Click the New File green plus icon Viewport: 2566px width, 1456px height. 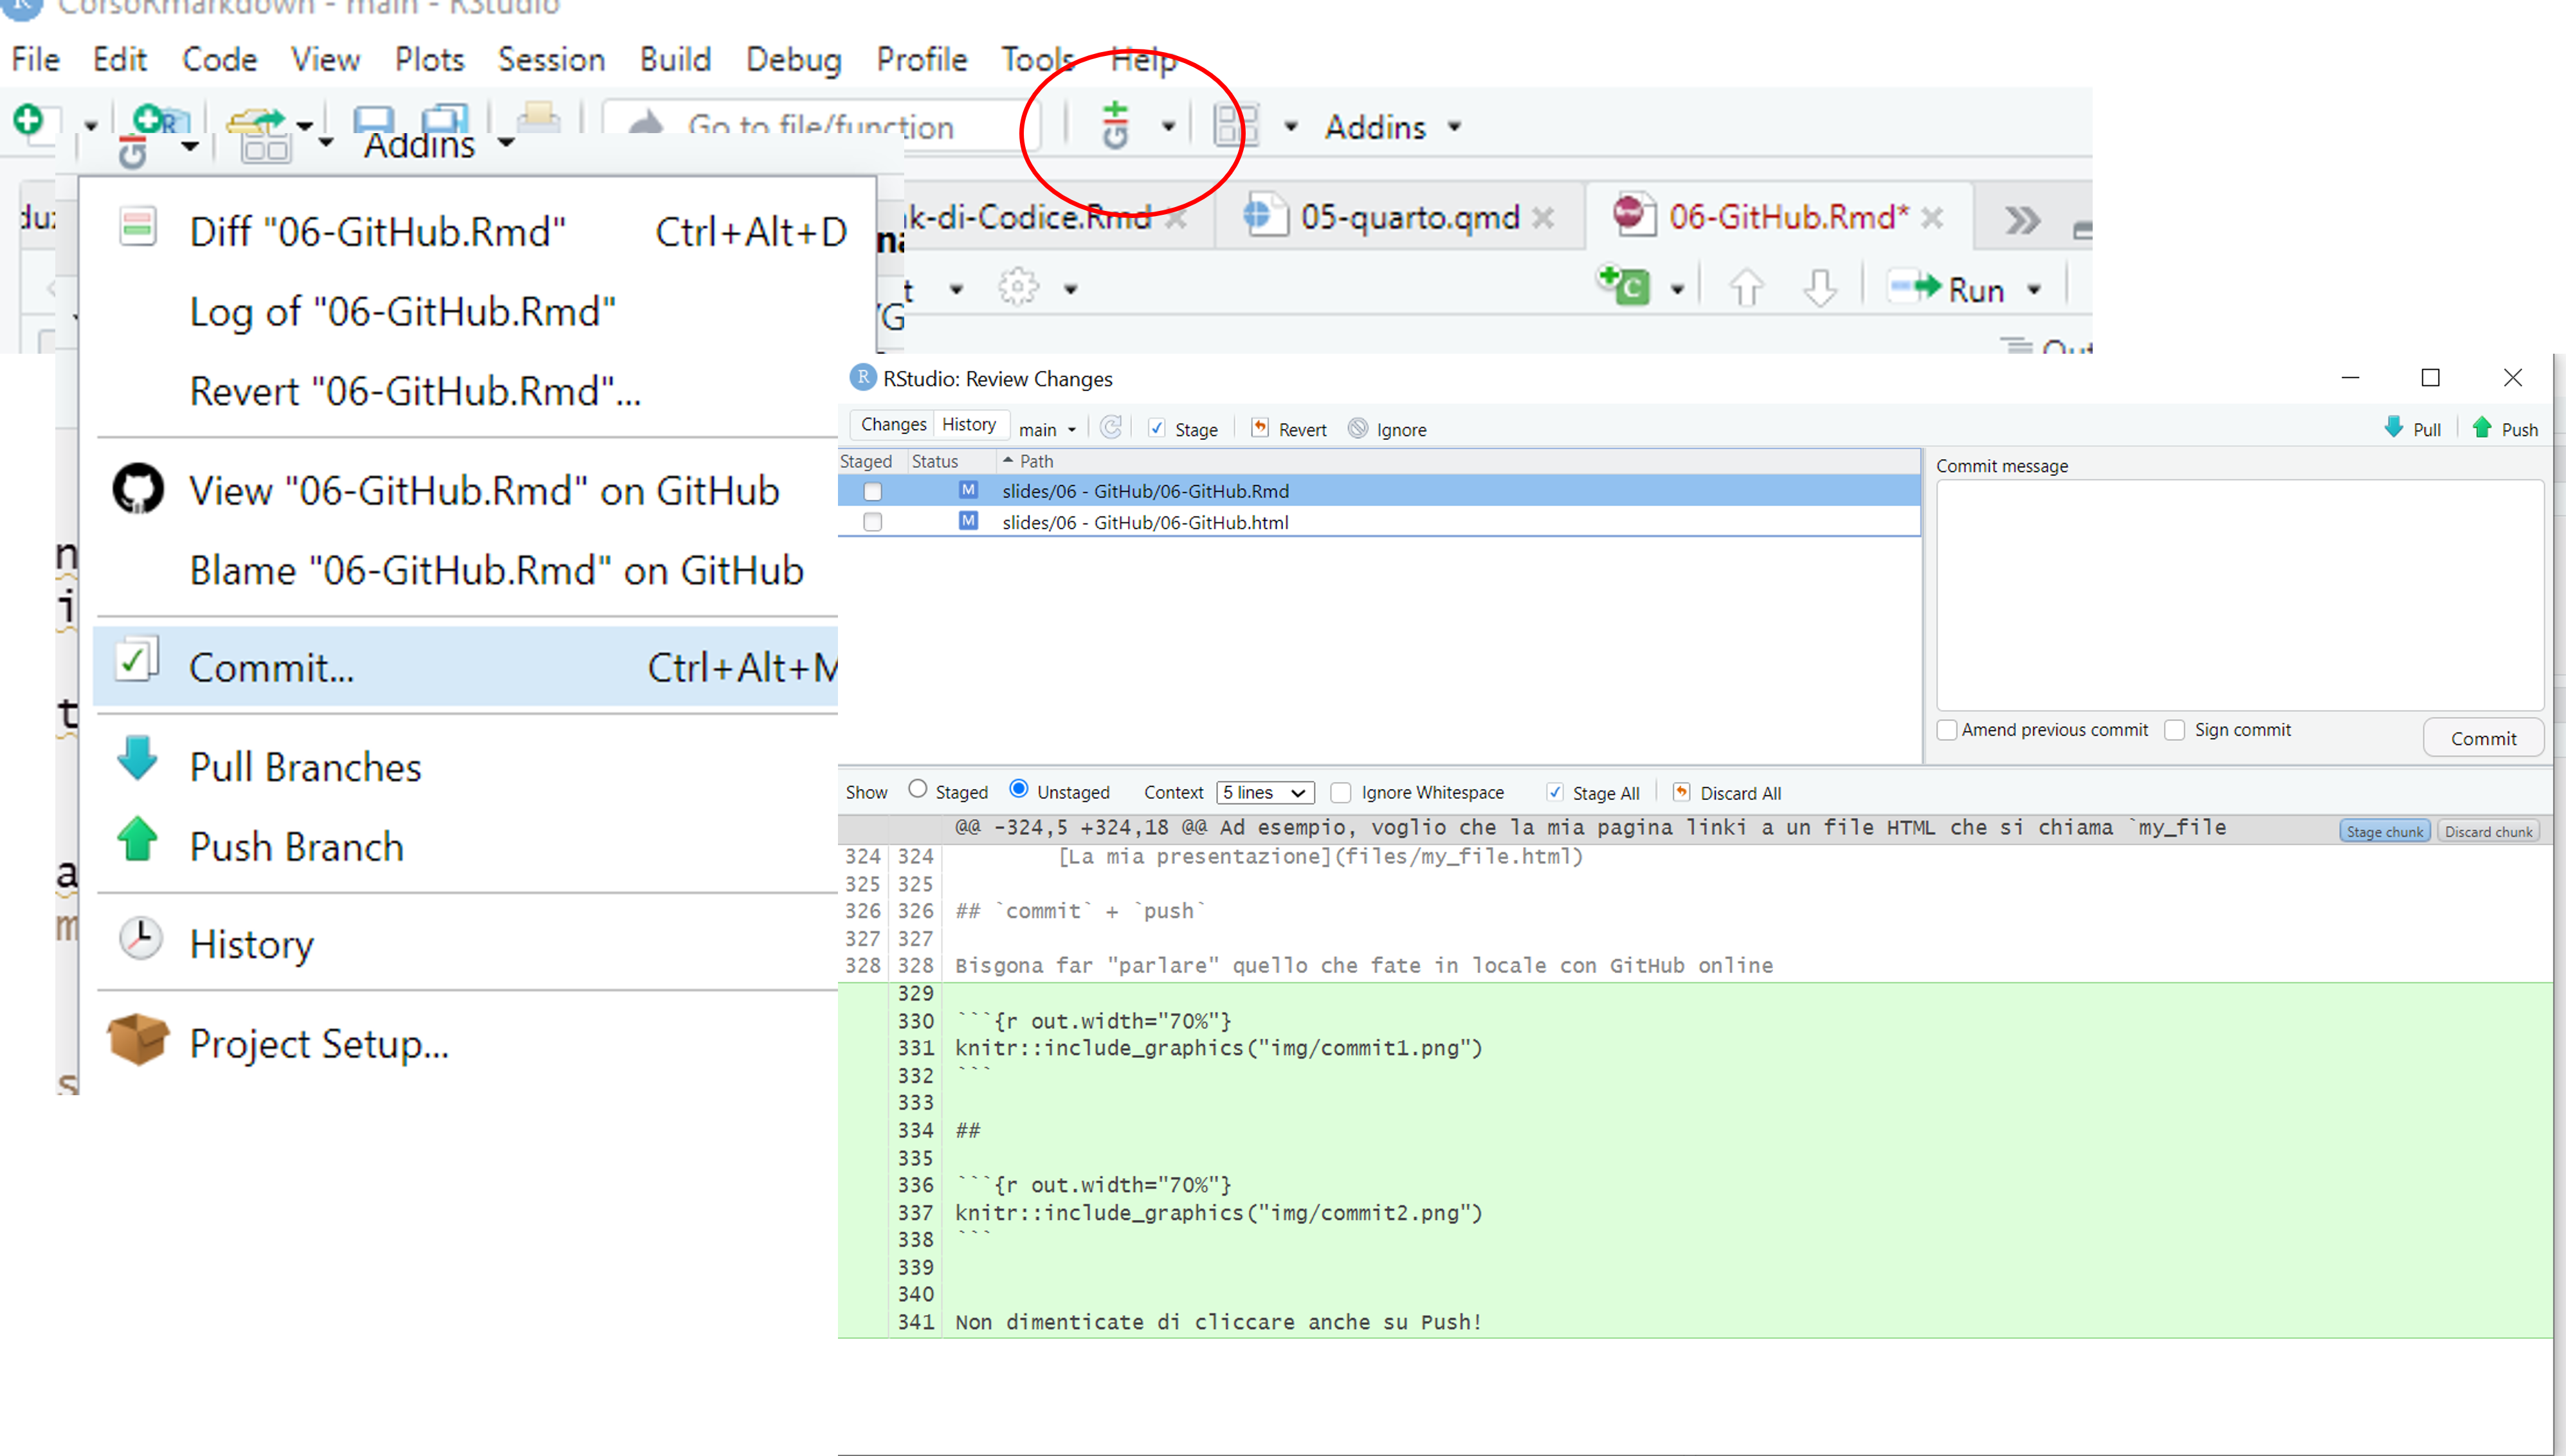(x=29, y=121)
